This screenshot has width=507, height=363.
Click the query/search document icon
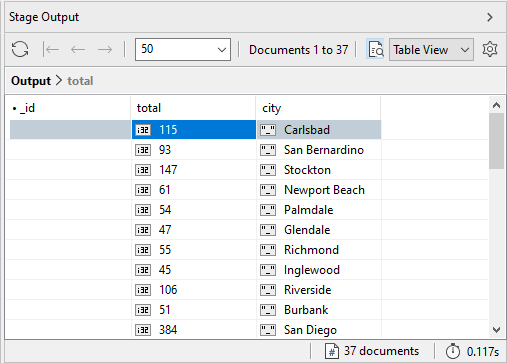pyautogui.click(x=376, y=49)
